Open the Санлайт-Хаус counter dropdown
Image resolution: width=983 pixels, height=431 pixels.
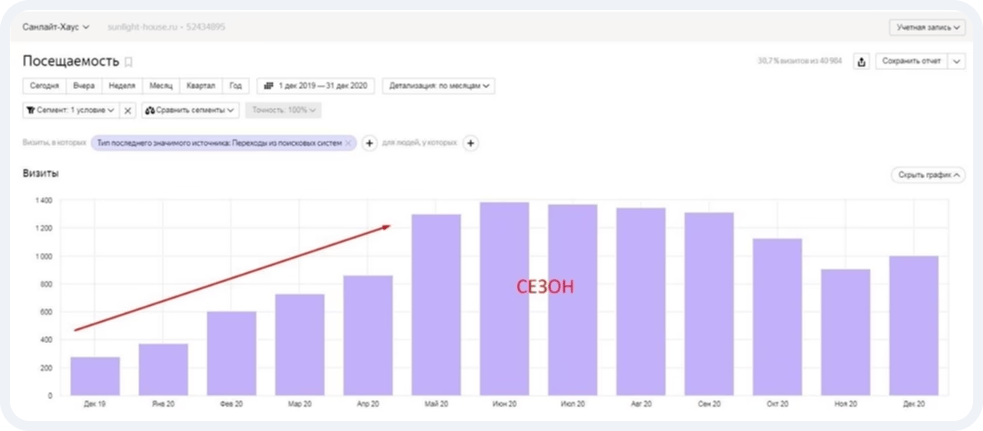(56, 27)
